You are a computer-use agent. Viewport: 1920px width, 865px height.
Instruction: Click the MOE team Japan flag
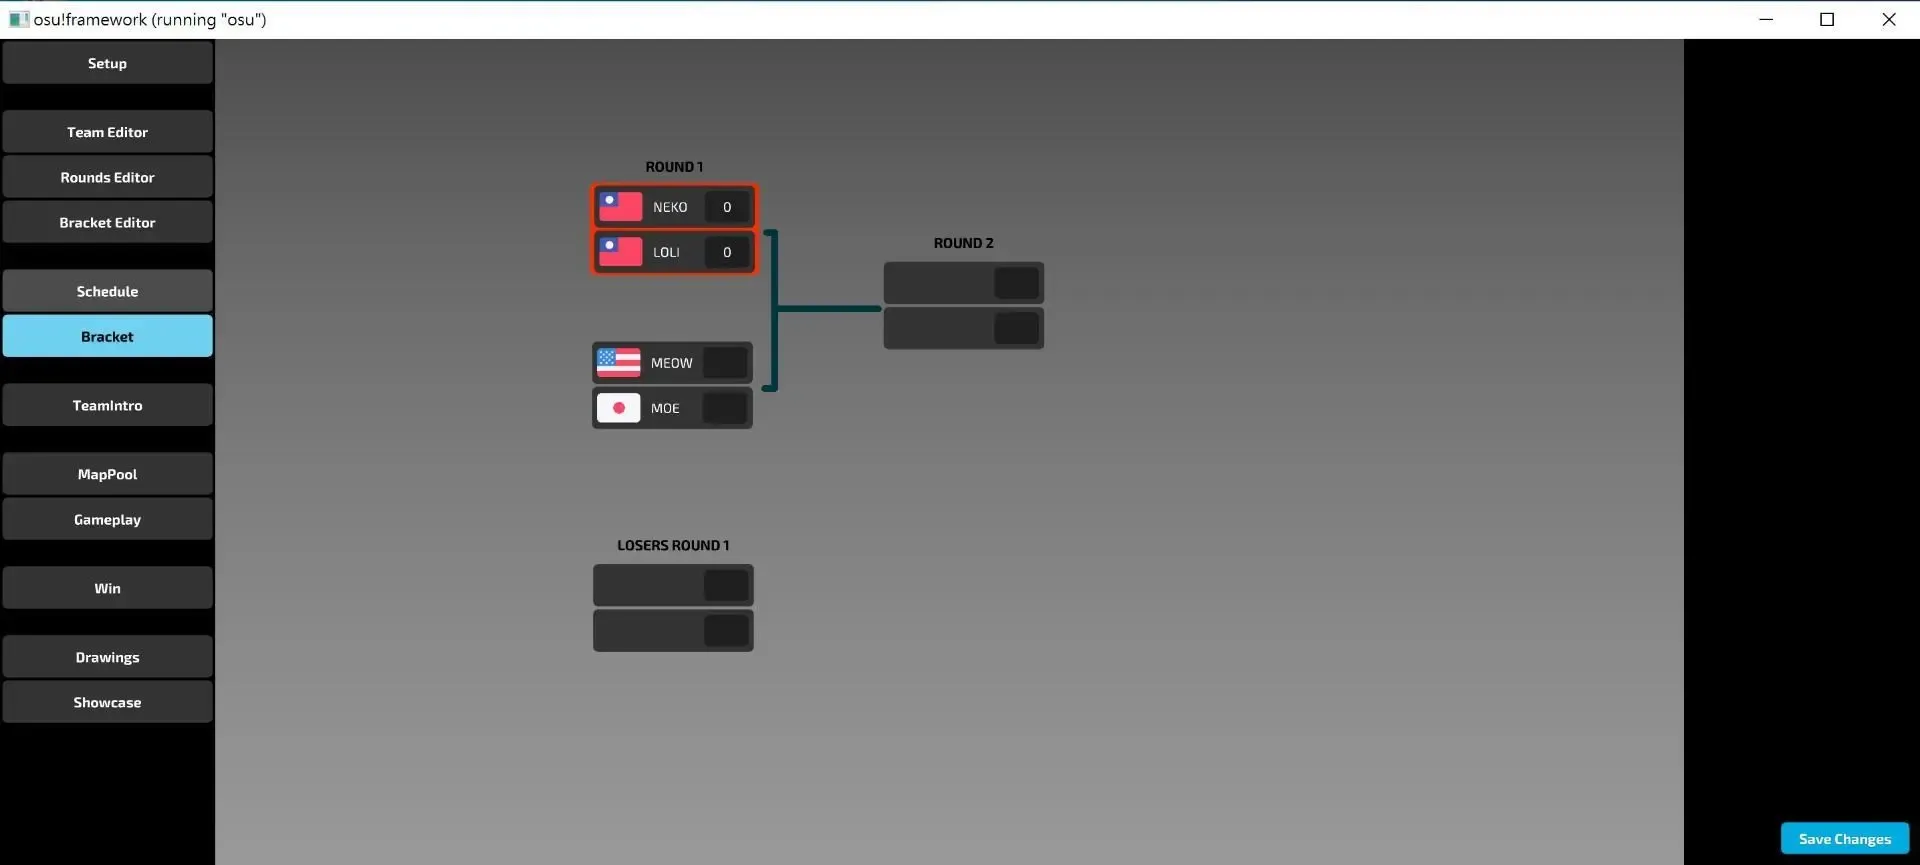click(x=618, y=408)
